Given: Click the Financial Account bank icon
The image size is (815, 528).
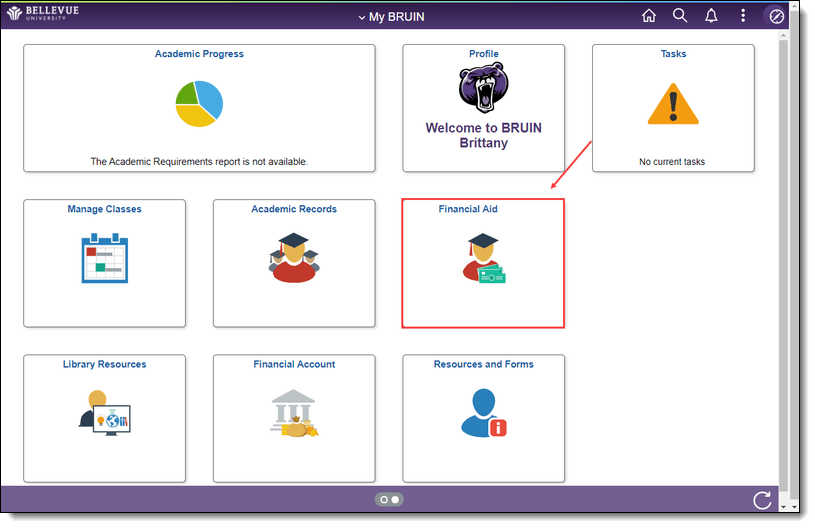Looking at the screenshot, I should pyautogui.click(x=294, y=413).
